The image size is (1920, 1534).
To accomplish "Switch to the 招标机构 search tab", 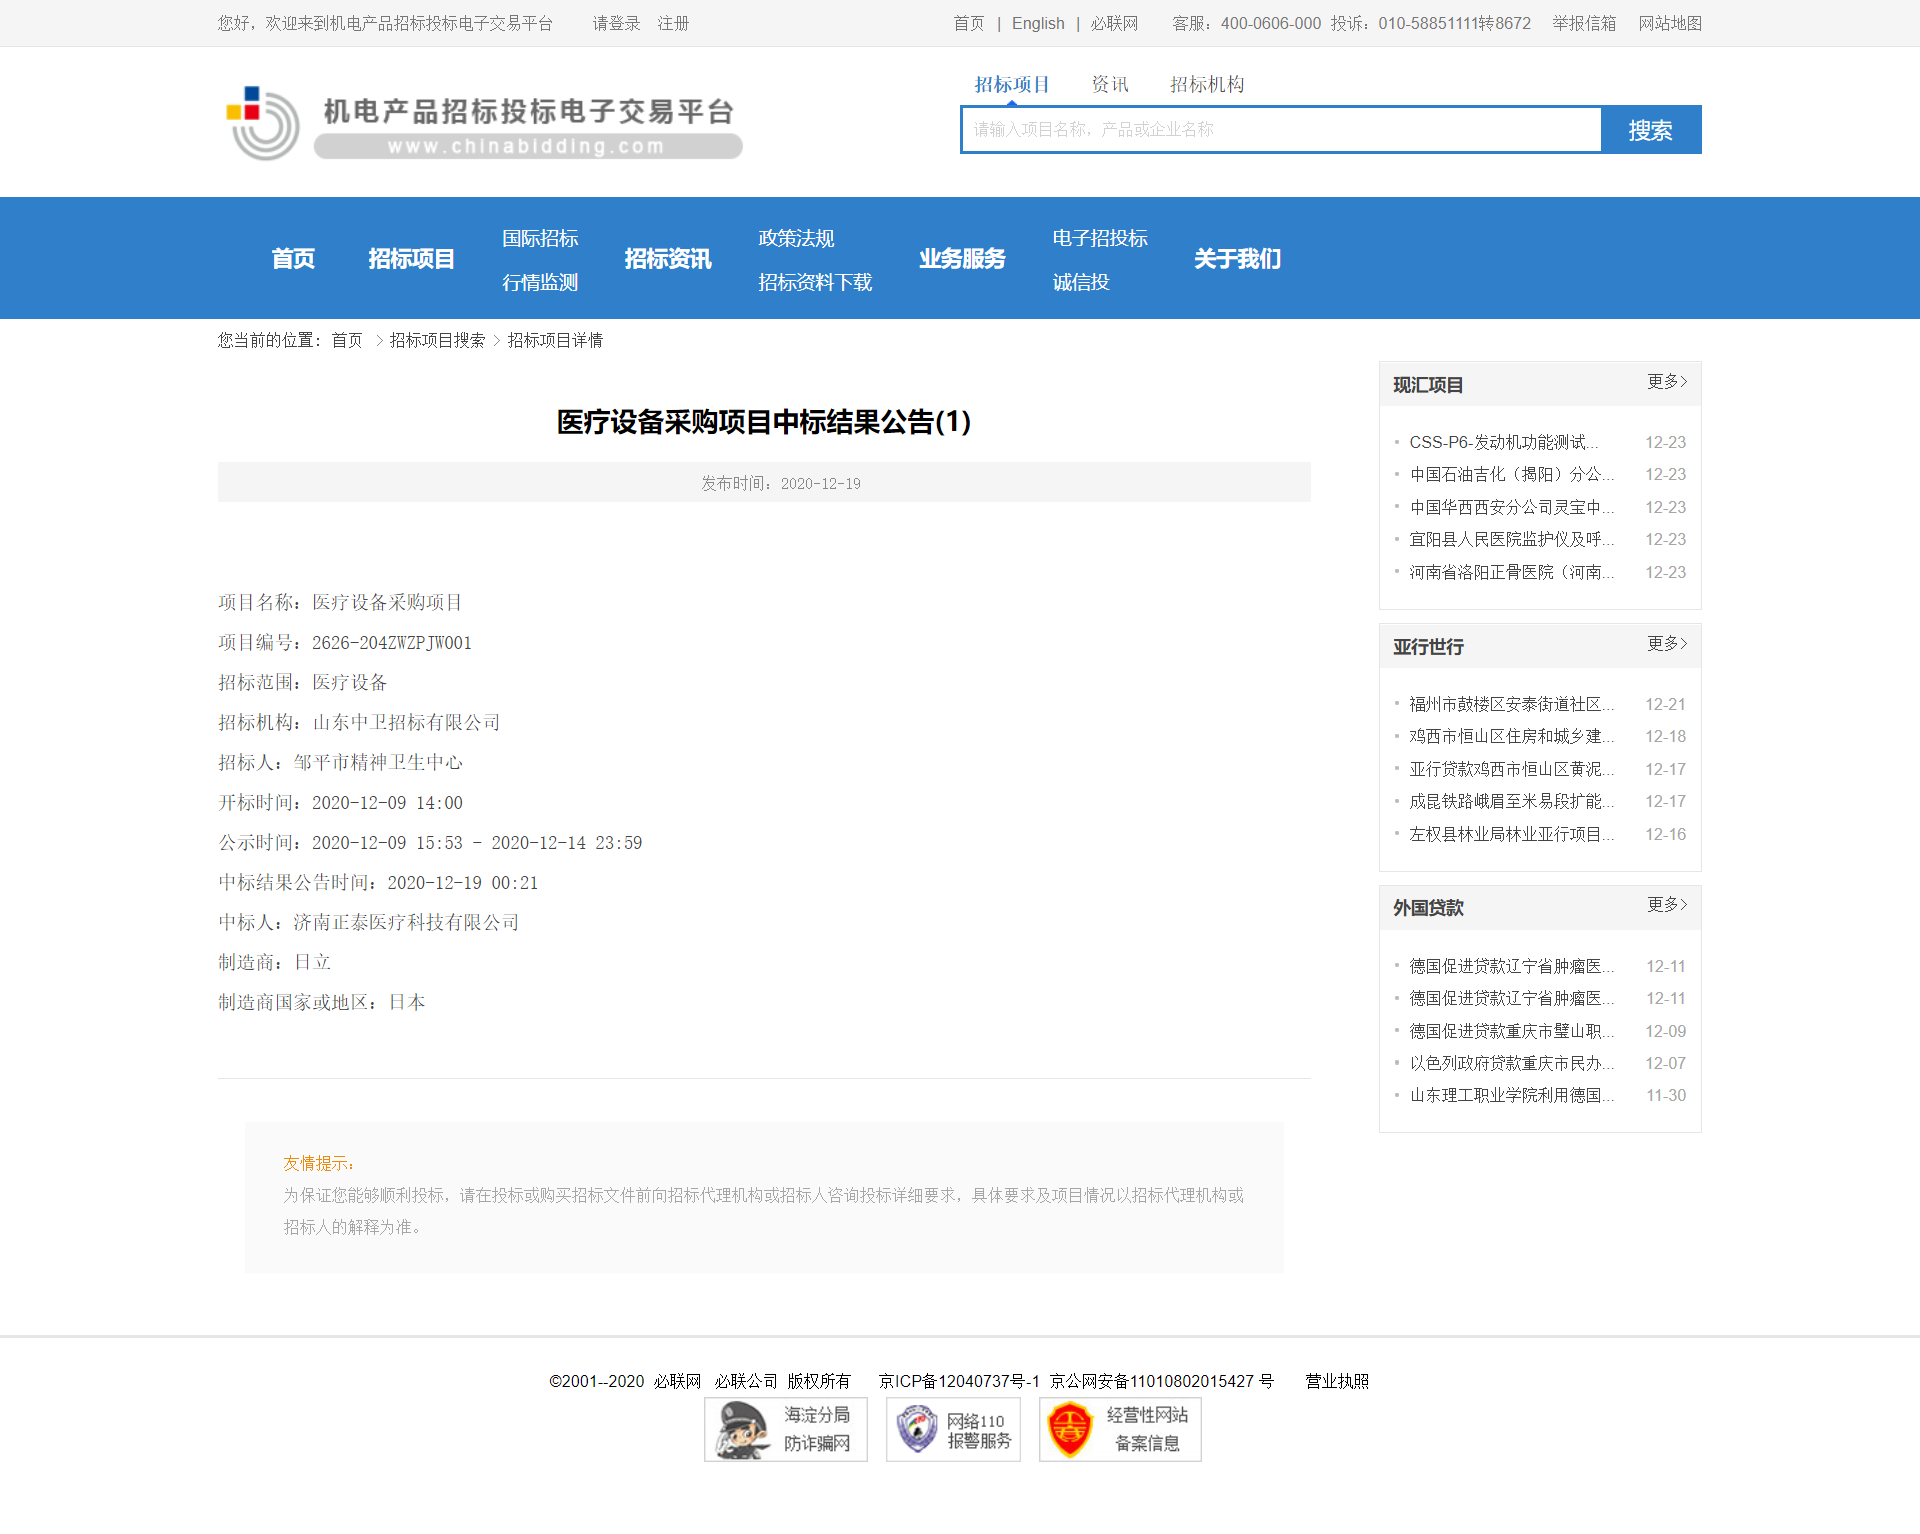I will point(1207,85).
